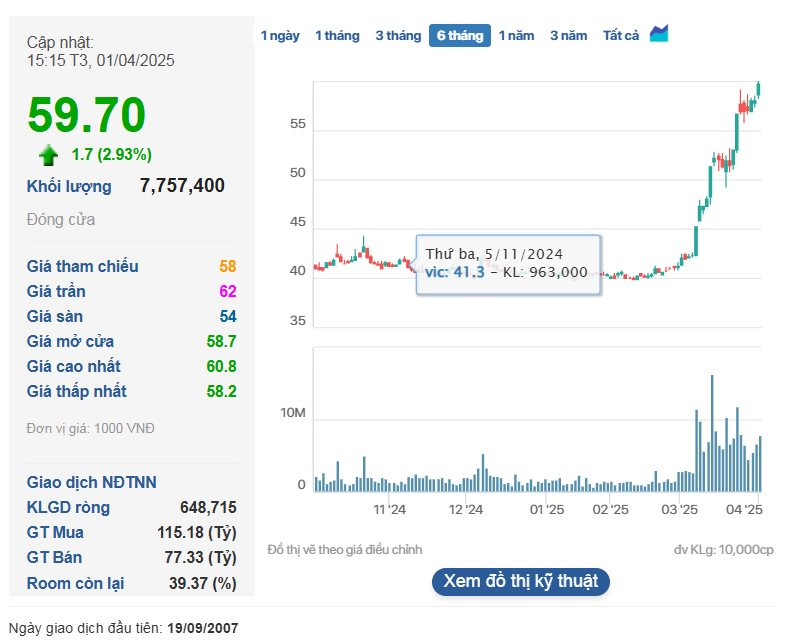This screenshot has height=643, width=789.
Task: Click the latest candlestick at chart's top right
Action: pos(759,89)
